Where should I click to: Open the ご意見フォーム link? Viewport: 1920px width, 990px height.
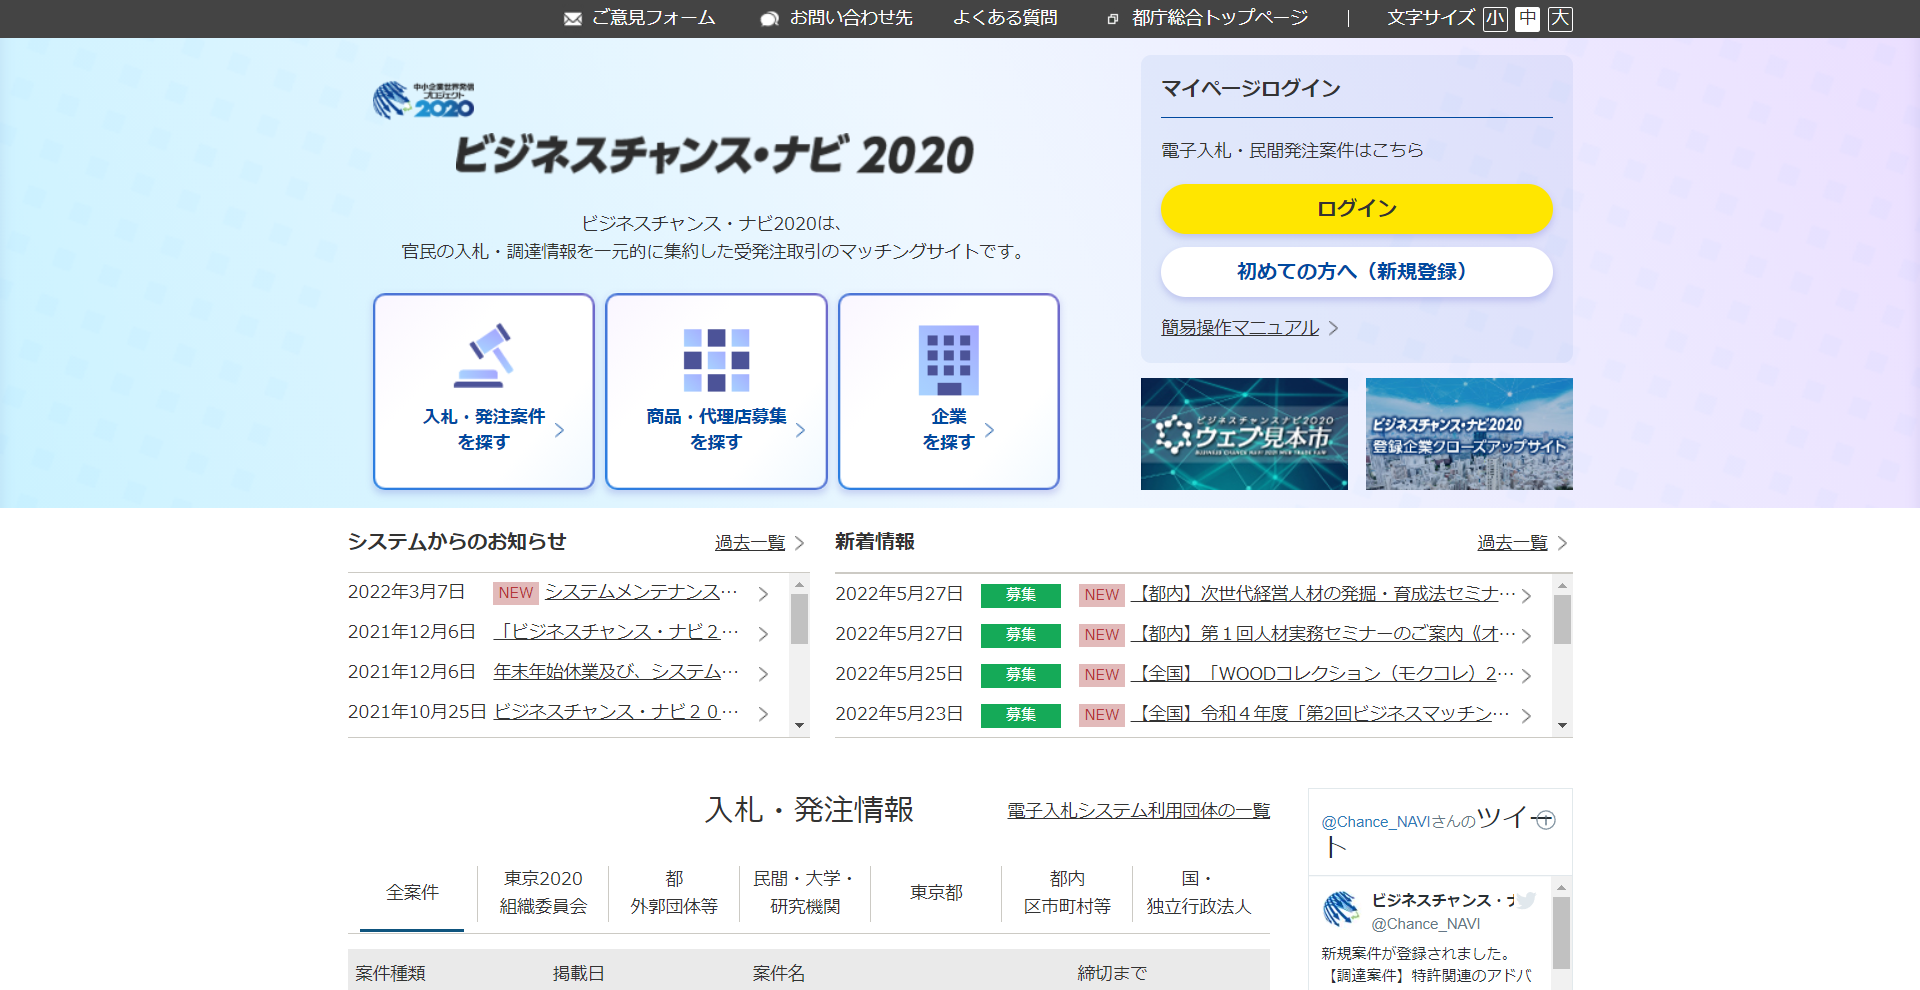click(x=654, y=18)
